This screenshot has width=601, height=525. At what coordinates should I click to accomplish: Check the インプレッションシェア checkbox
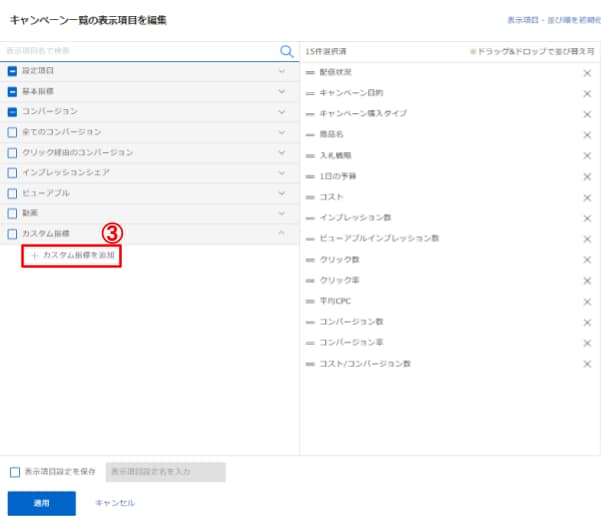[12, 173]
